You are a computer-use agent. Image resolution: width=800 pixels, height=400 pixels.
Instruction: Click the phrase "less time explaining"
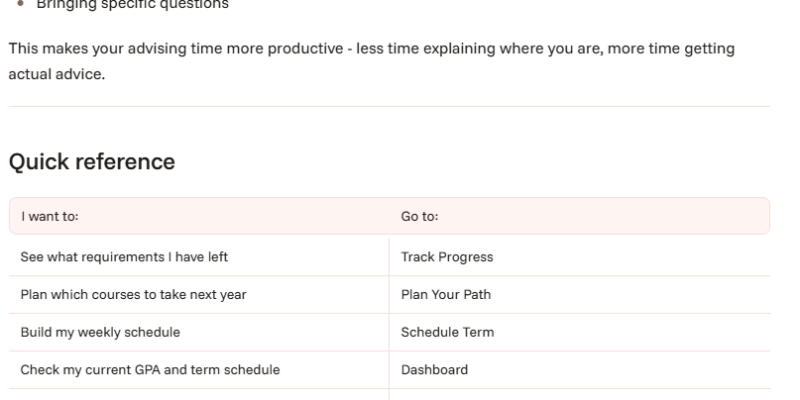(x=426, y=49)
